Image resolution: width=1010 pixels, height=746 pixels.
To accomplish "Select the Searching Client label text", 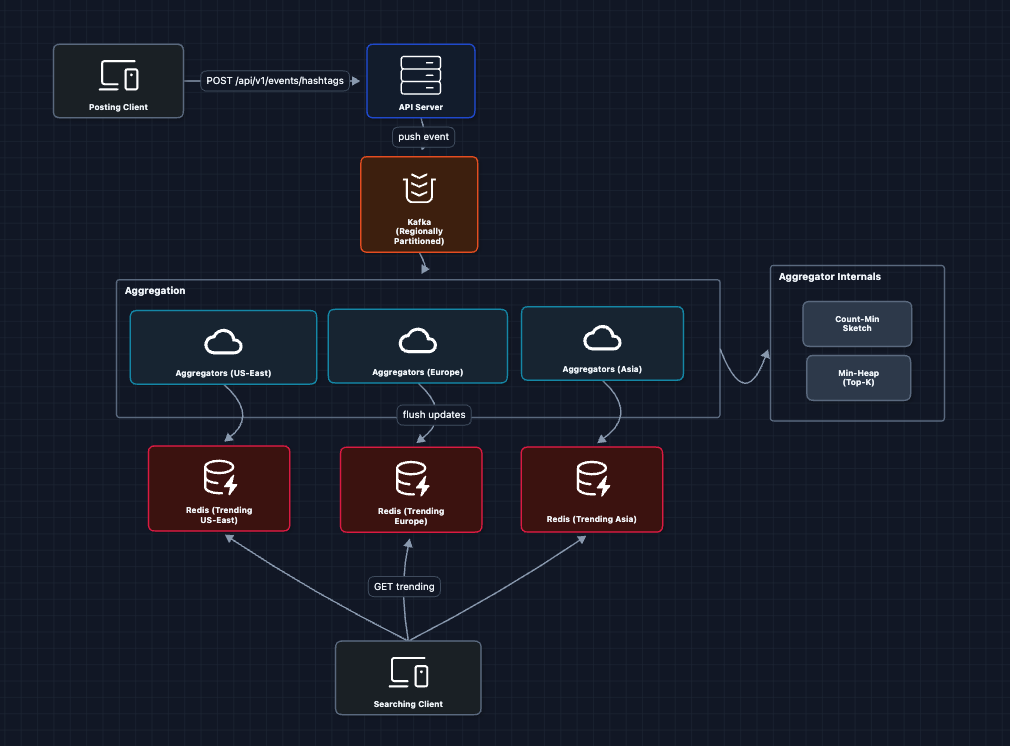I will [408, 704].
